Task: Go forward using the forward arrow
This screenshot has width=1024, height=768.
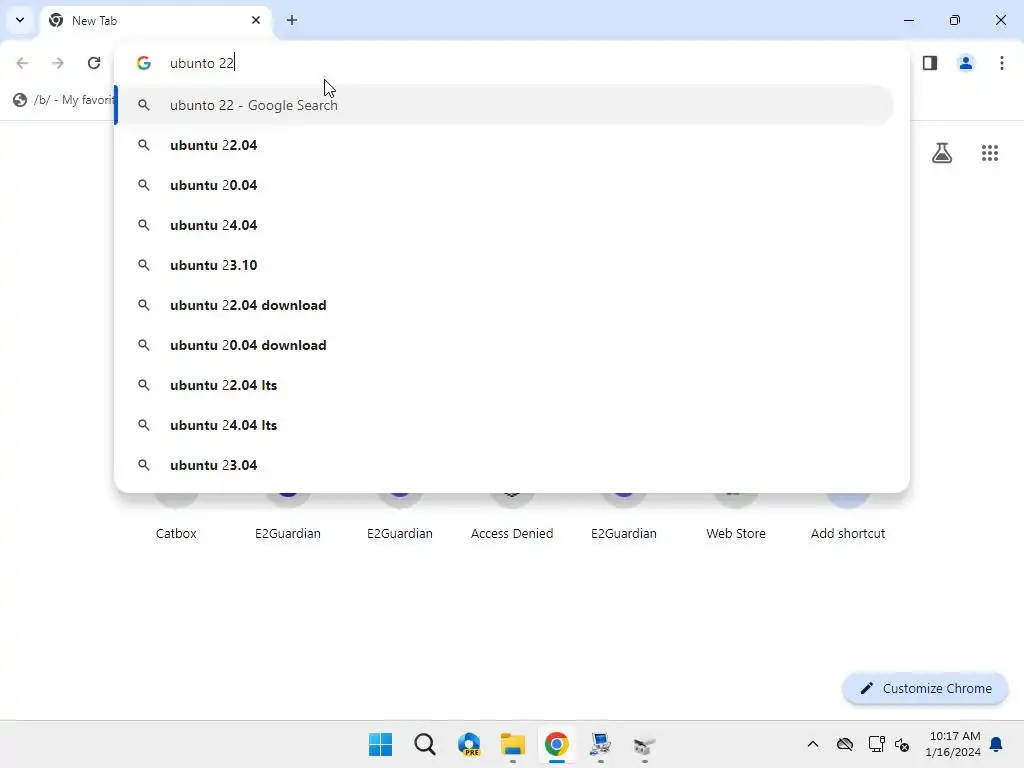Action: tap(57, 63)
